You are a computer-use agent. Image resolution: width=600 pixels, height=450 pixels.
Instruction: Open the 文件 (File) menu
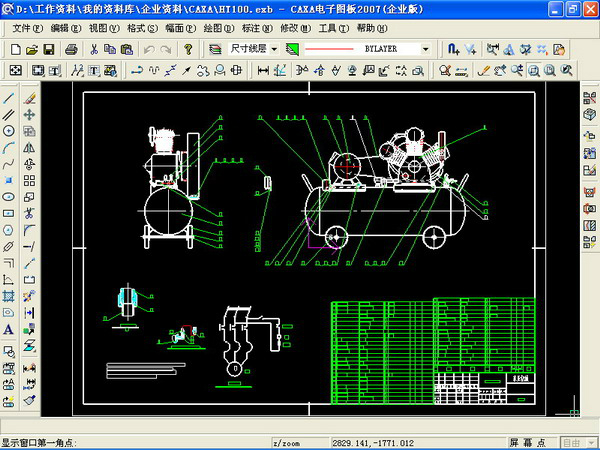click(26, 28)
